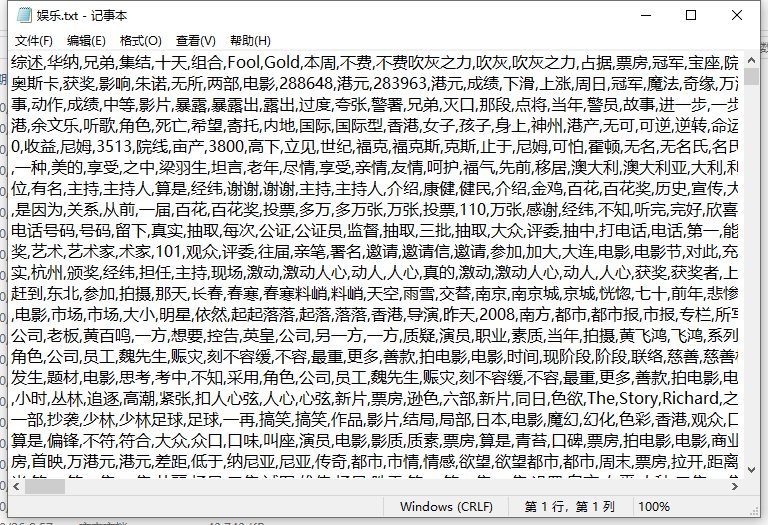This screenshot has width=768, height=525.
Task: Click the word 澳大利亚 in the text
Action: (x=655, y=168)
